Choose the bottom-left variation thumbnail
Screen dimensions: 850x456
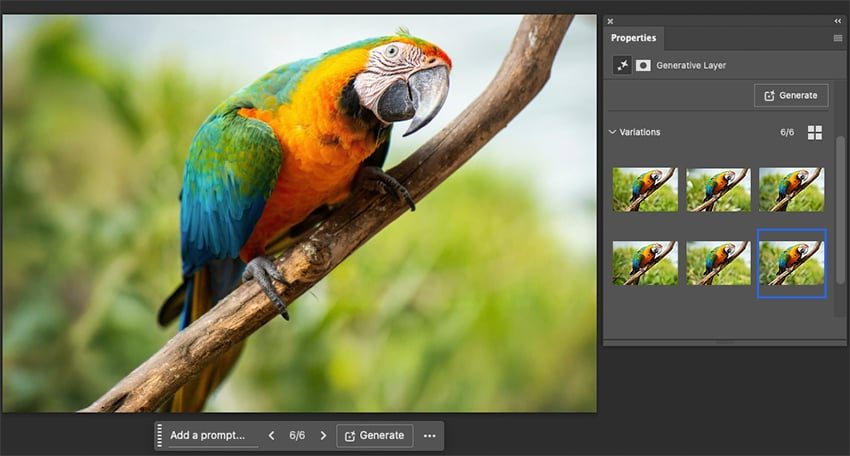point(645,263)
